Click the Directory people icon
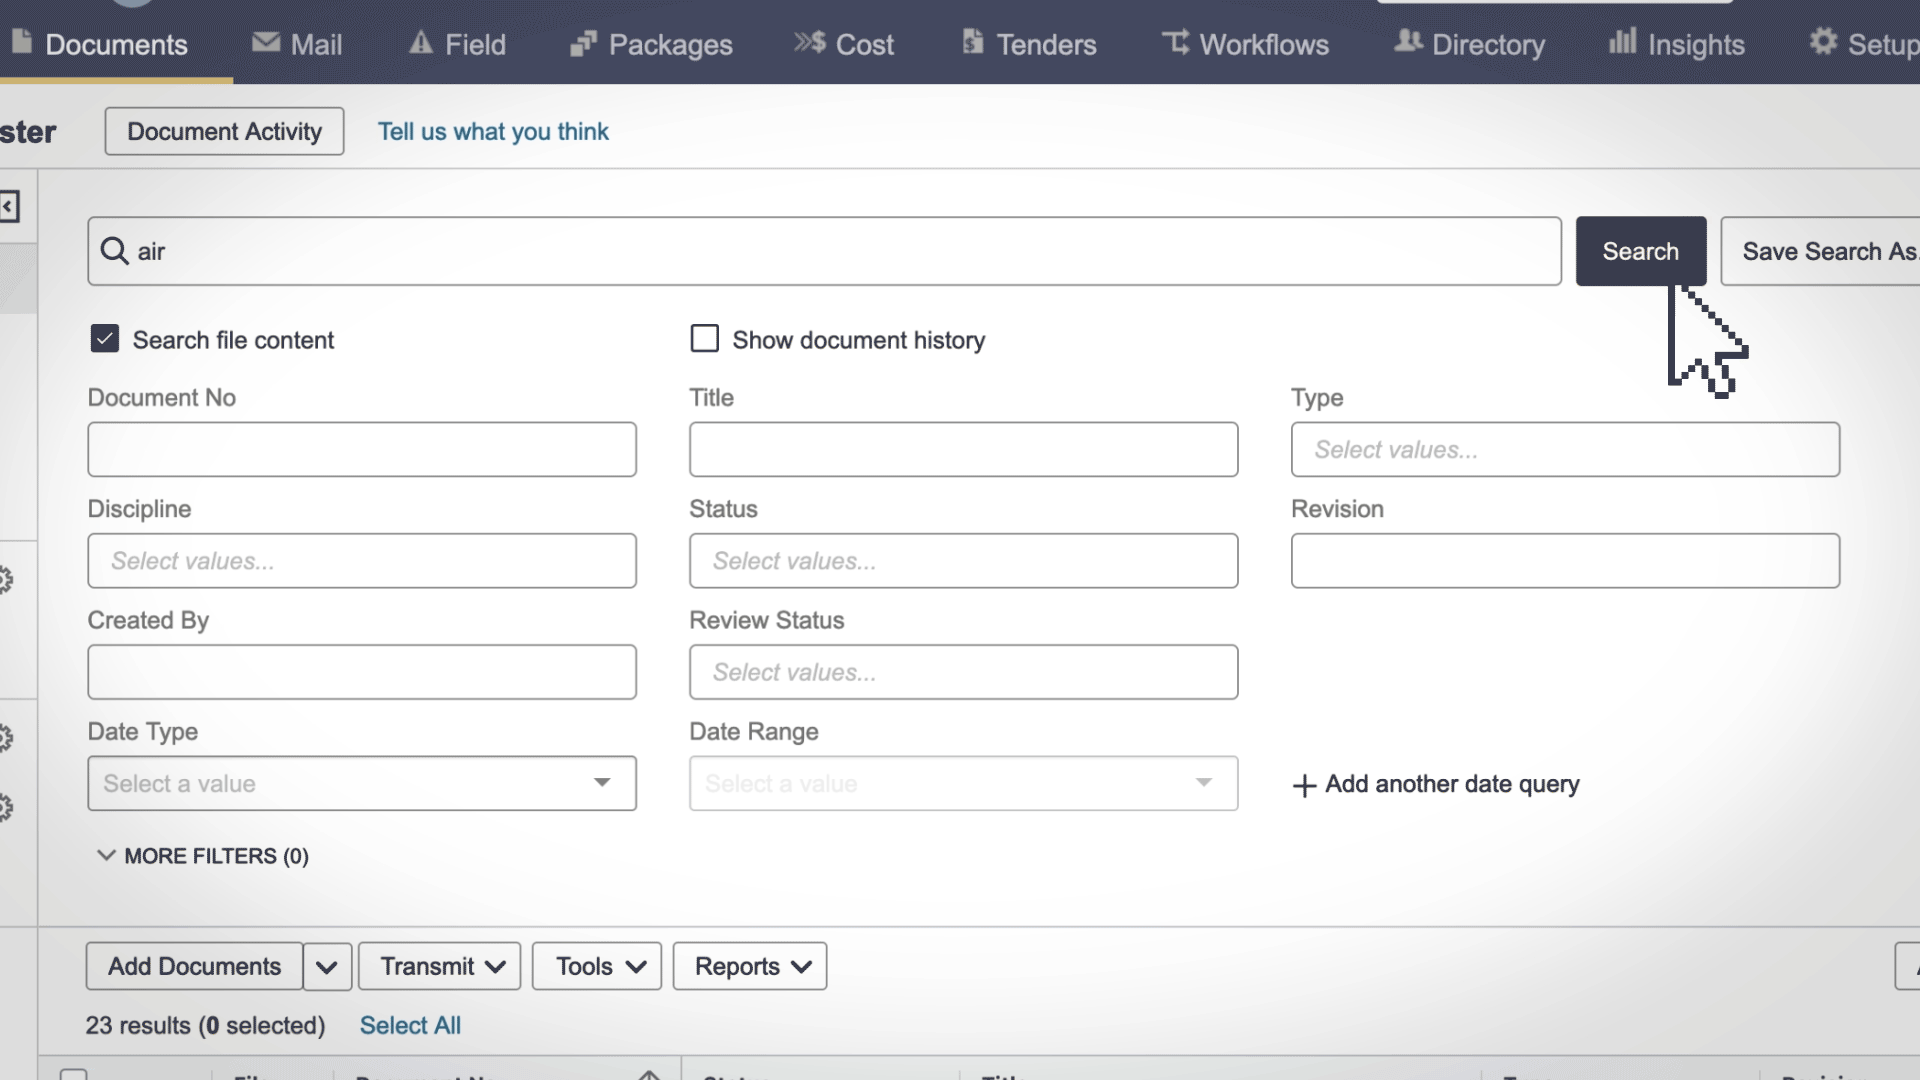 coord(1408,42)
